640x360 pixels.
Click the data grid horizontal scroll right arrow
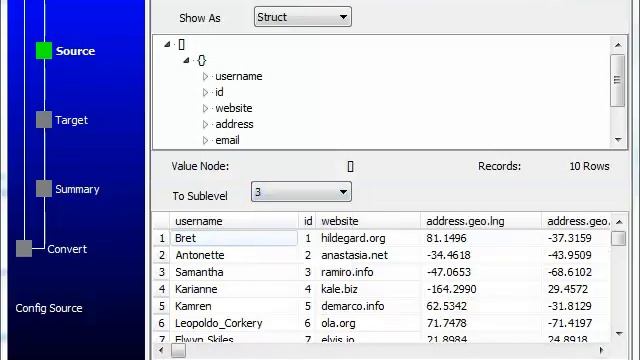pos(602,350)
